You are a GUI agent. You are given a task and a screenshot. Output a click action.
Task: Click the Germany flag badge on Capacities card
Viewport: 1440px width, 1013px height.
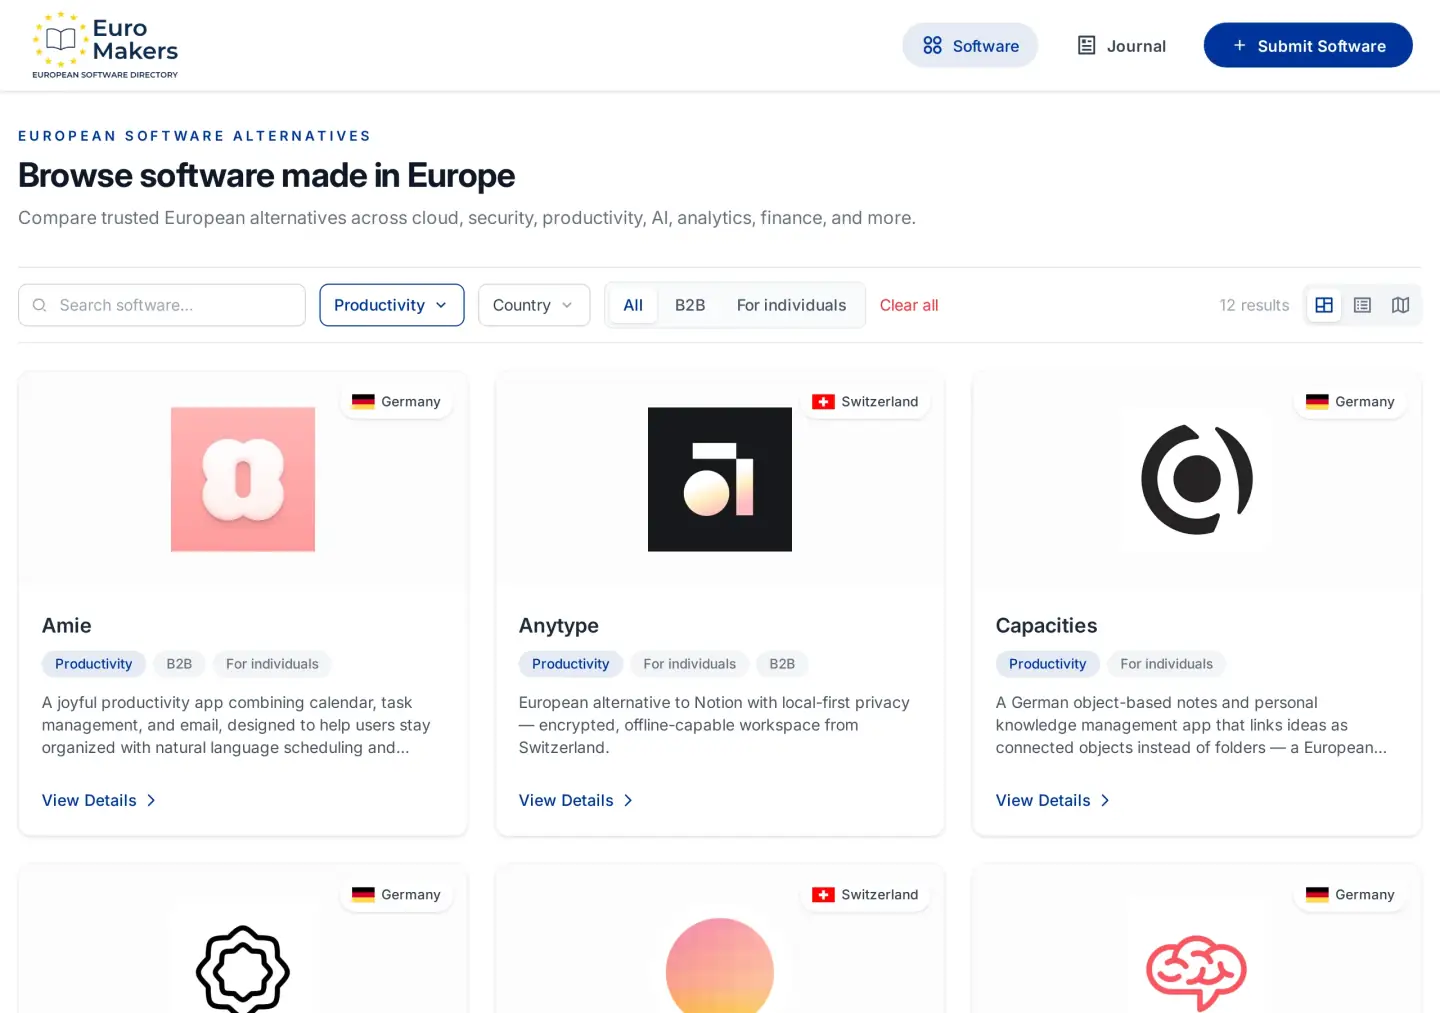[1350, 402]
